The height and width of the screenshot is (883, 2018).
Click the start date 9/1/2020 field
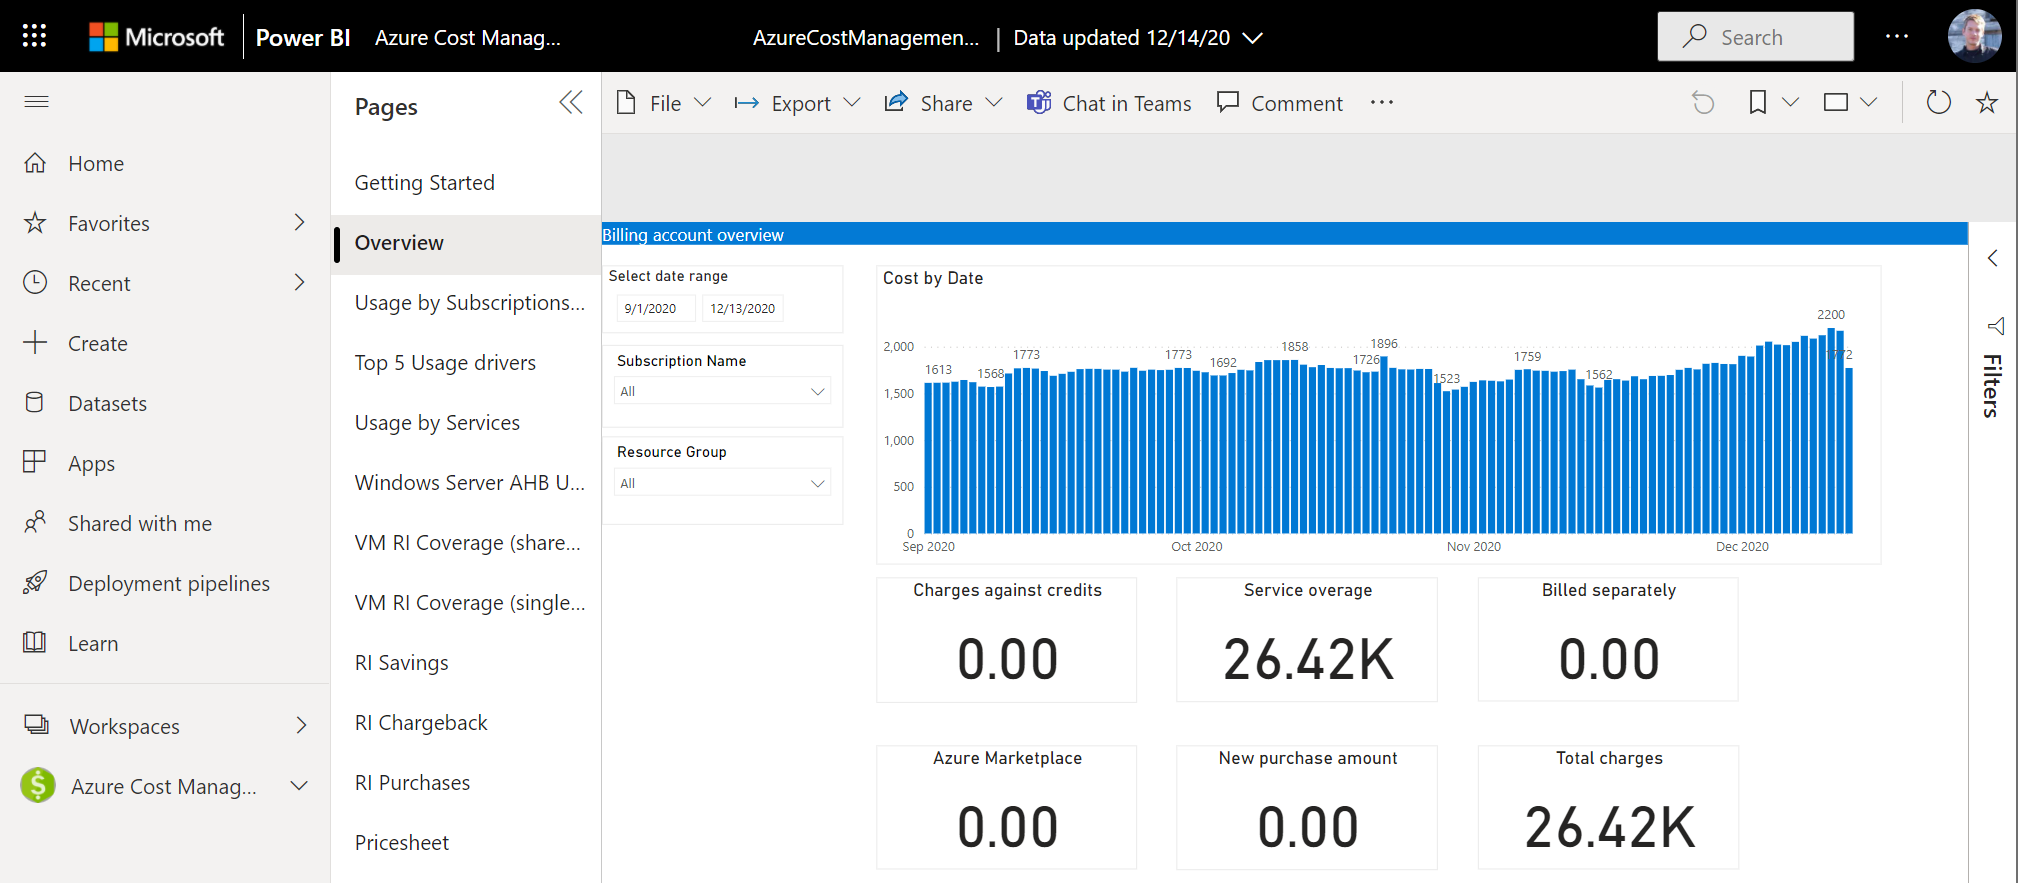[655, 308]
